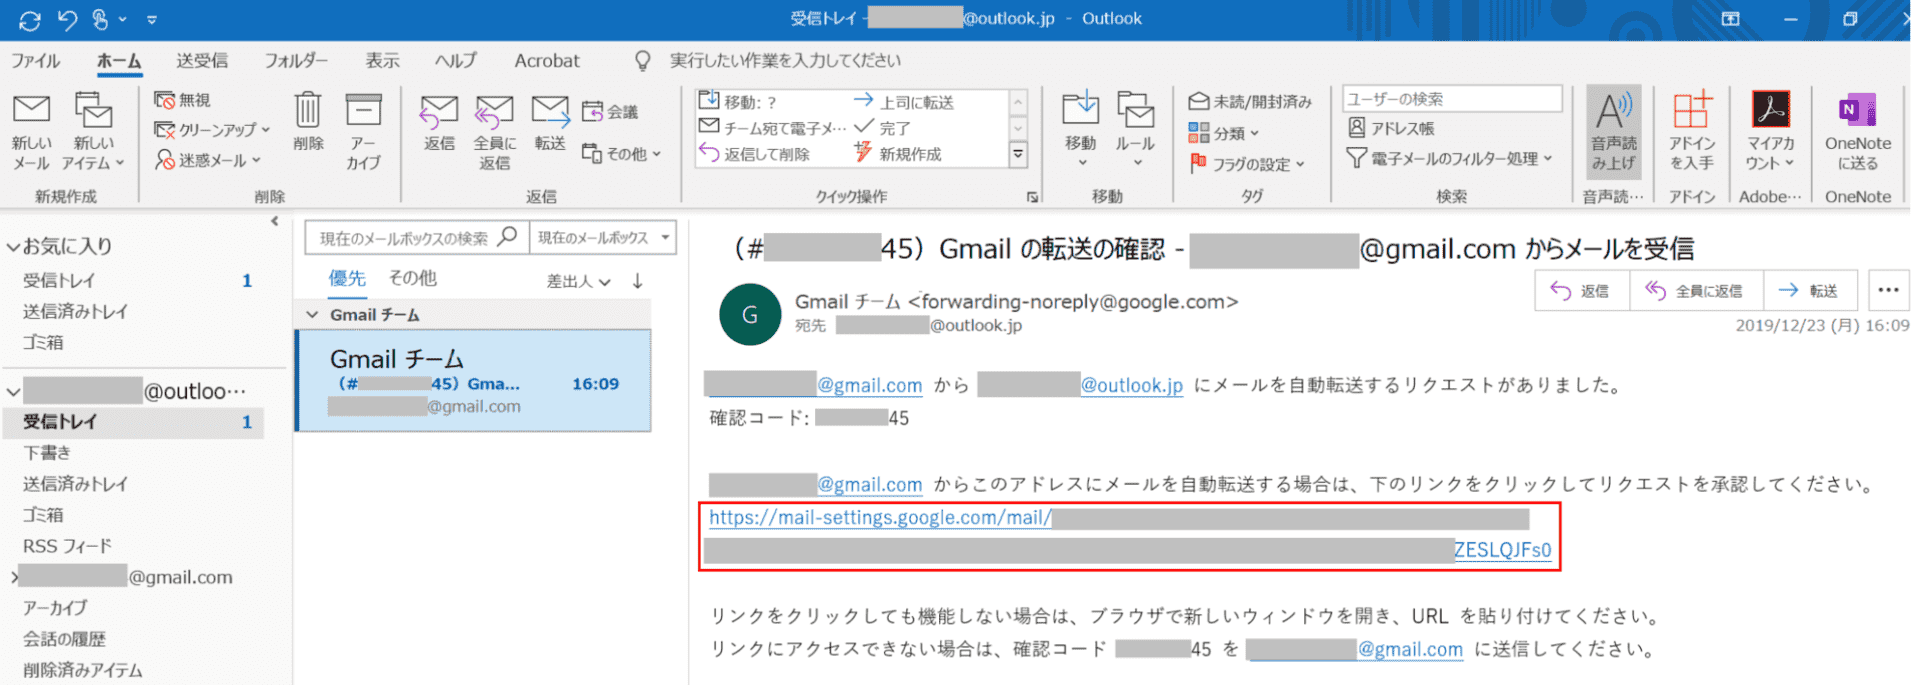Switch to the Acrobat ribbon tab
Viewport: 1920px width, 685px height.
[547, 60]
